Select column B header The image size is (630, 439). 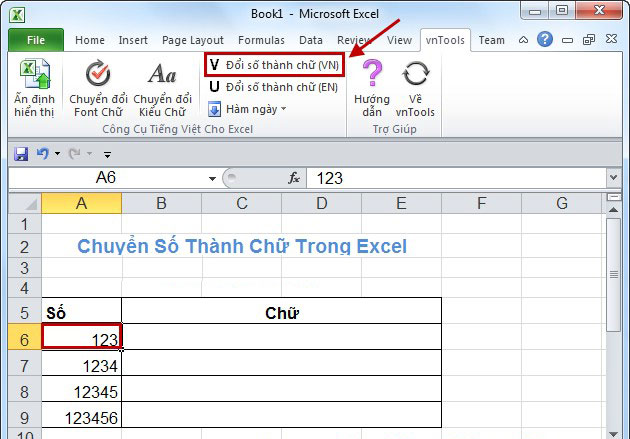tap(161, 203)
